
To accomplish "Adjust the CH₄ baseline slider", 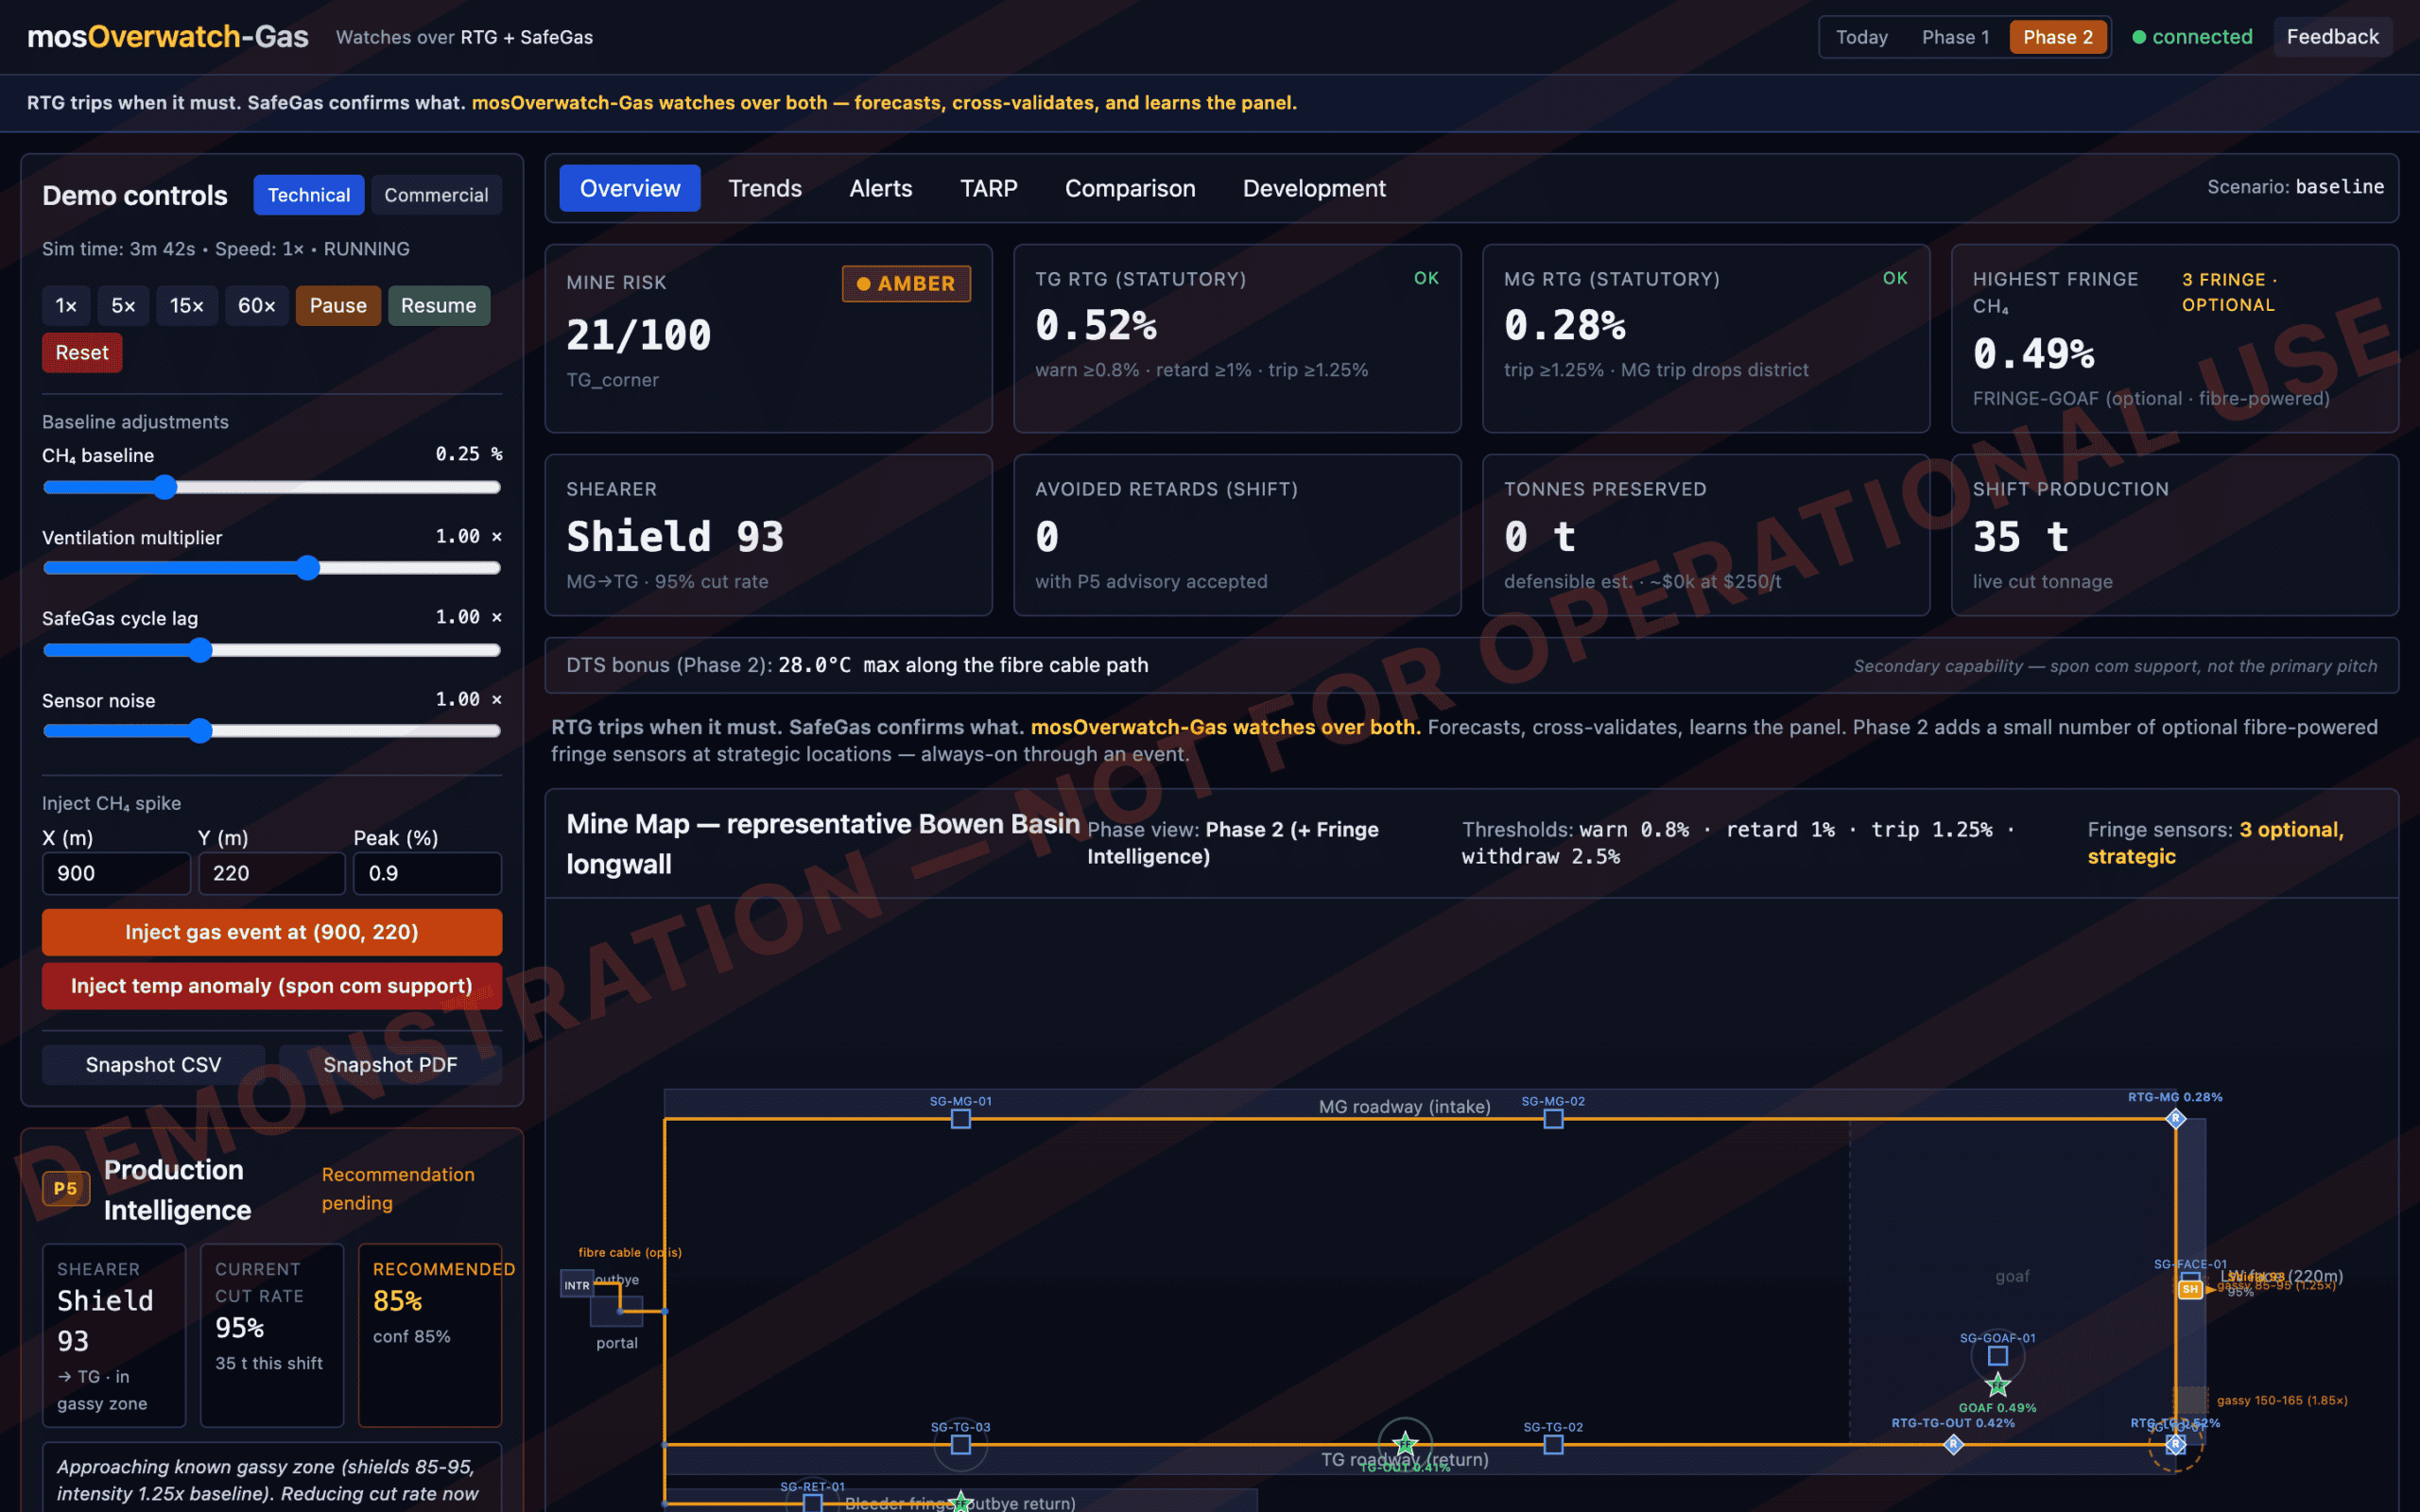I will [x=272, y=488].
